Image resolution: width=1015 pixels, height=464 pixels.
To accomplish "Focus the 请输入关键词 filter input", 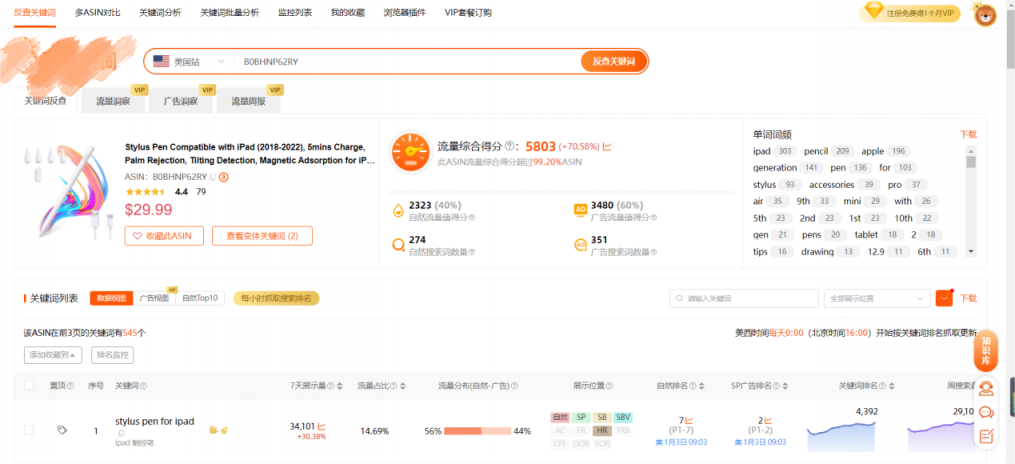I will coord(744,298).
